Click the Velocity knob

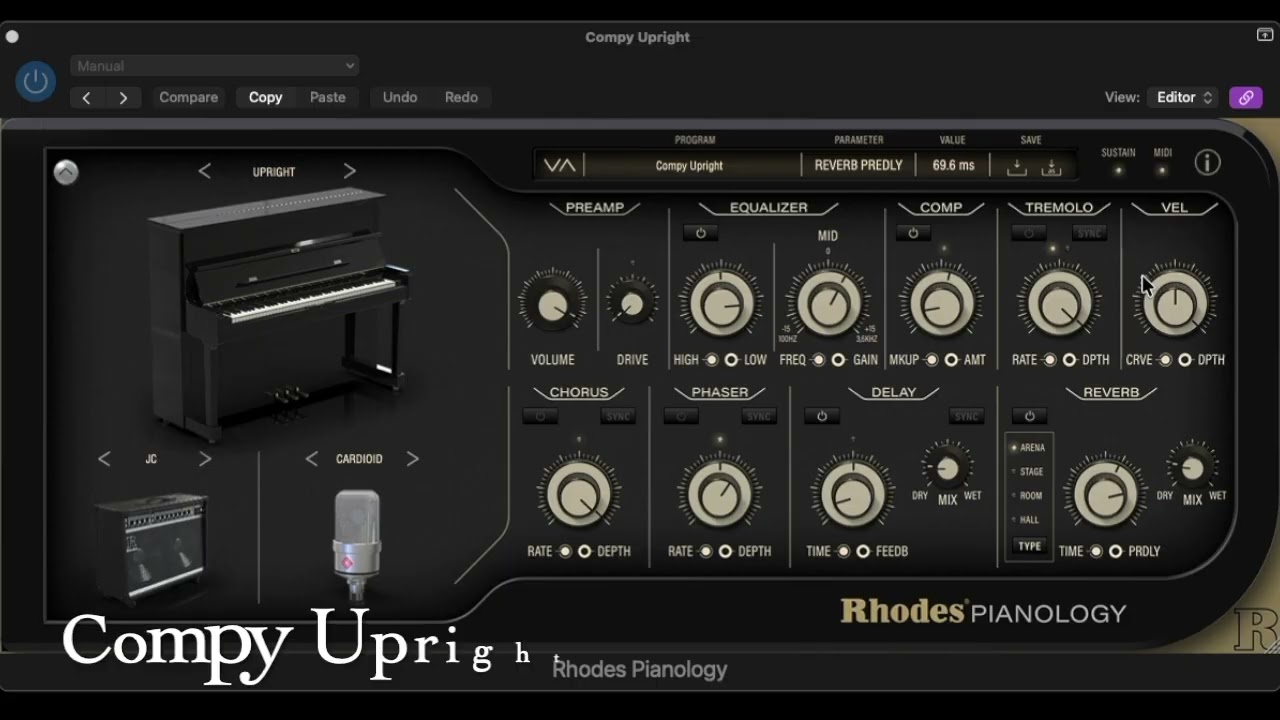tap(1175, 304)
